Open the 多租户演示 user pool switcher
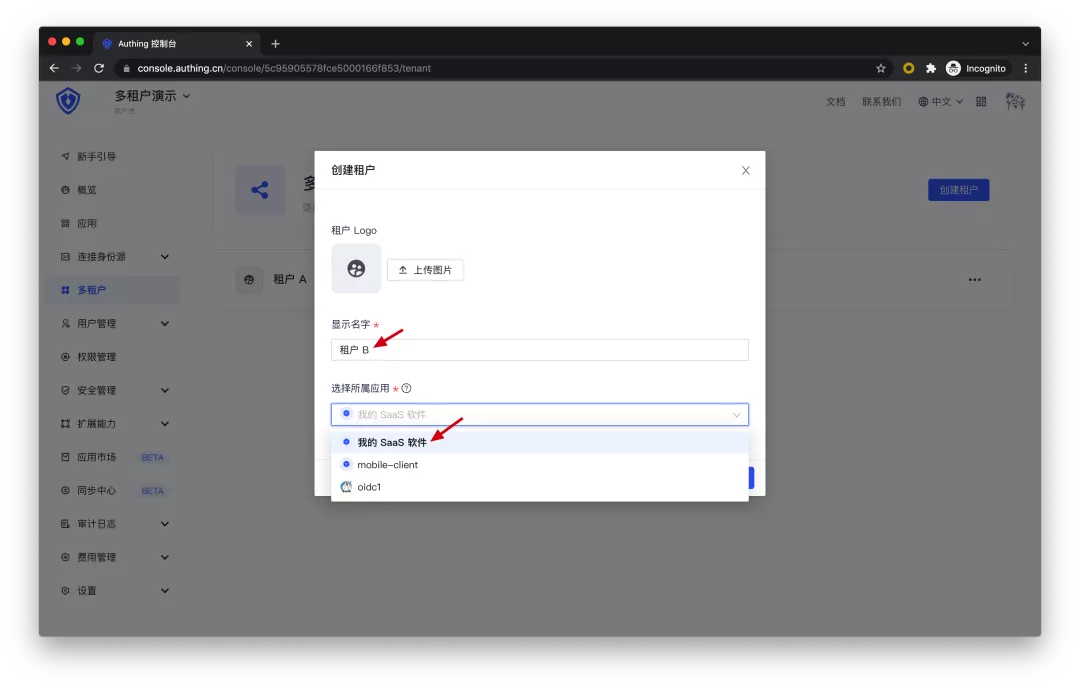 click(152, 96)
